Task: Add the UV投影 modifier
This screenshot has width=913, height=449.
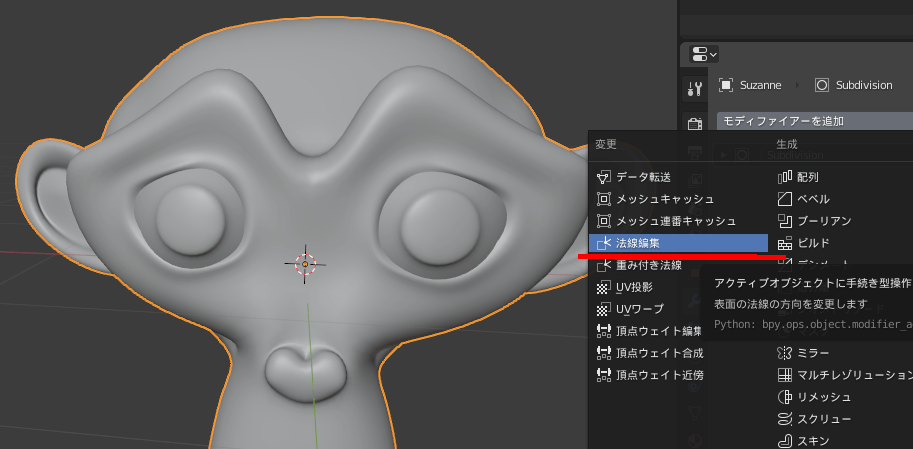Action: click(x=645, y=287)
